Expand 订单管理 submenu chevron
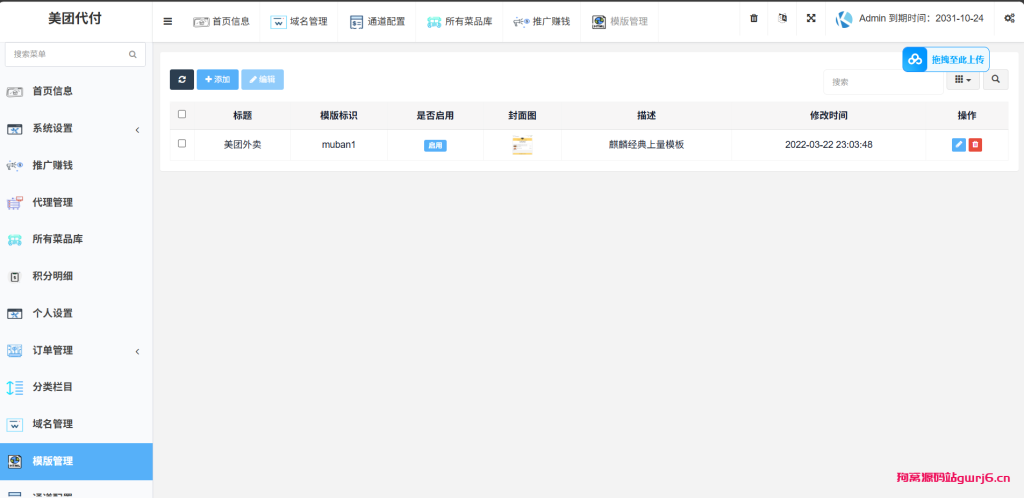The height and width of the screenshot is (498, 1024). coord(138,352)
